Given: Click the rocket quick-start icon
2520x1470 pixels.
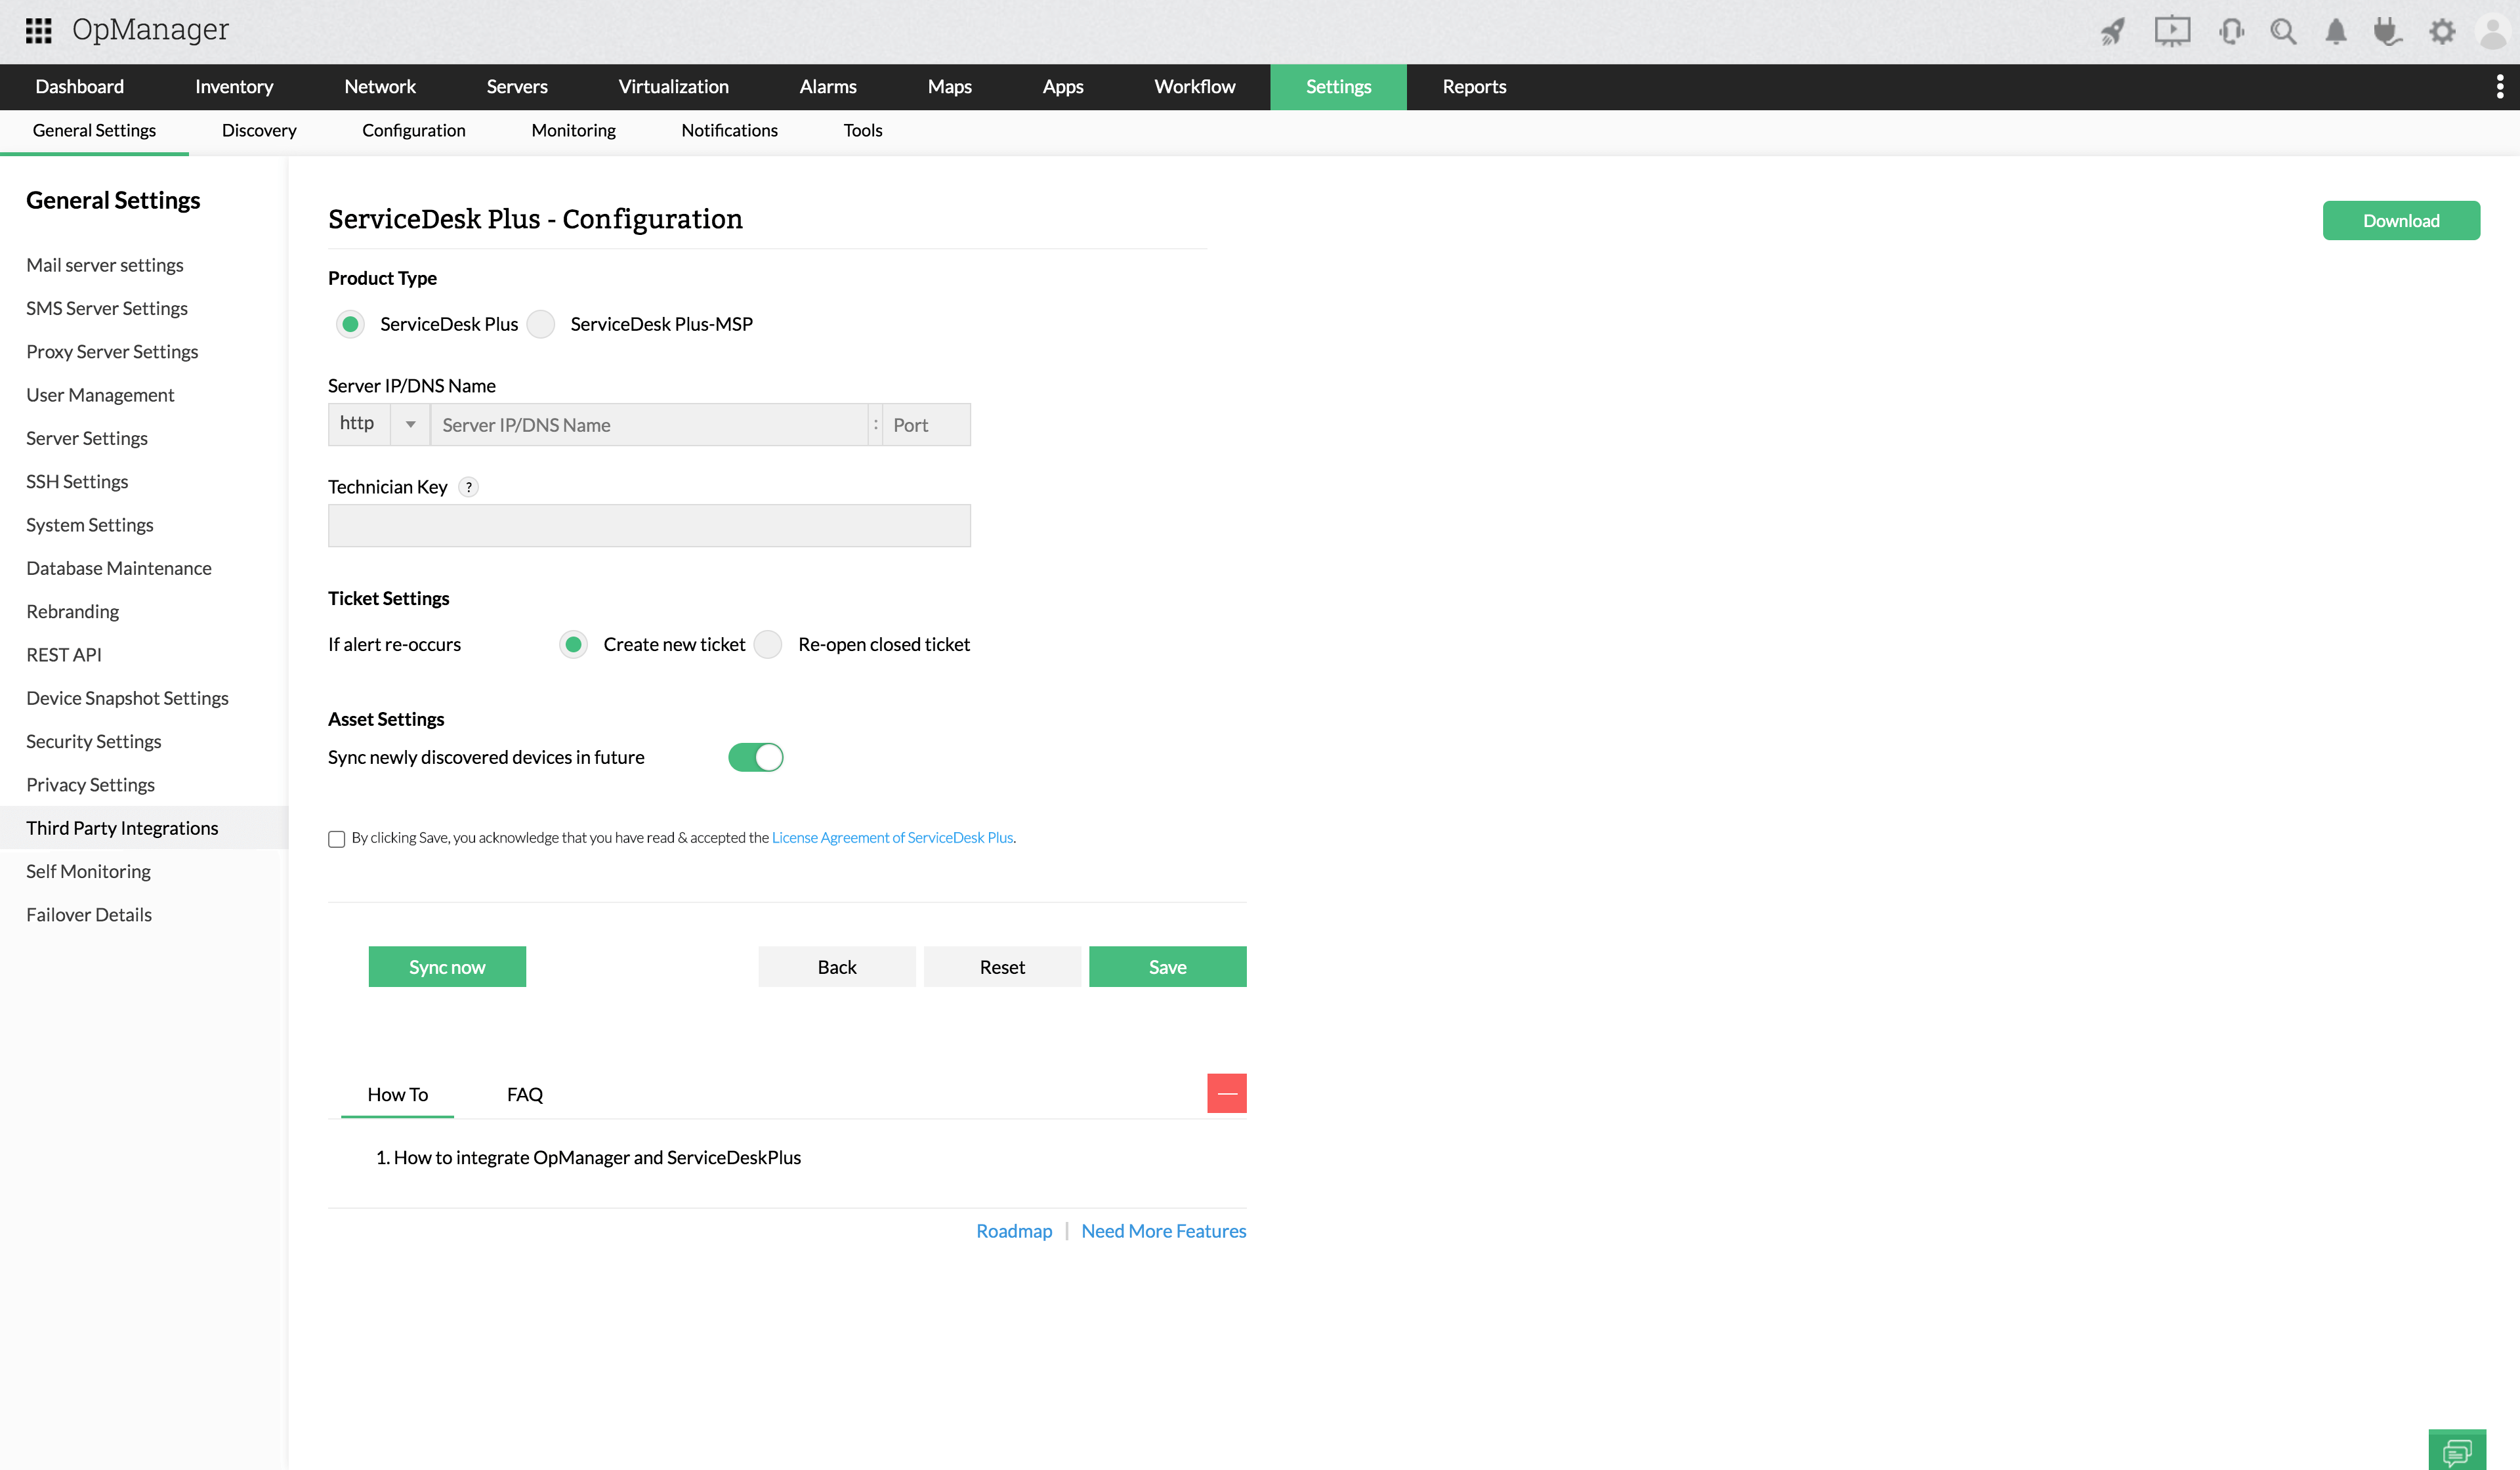Looking at the screenshot, I should (x=2112, y=32).
